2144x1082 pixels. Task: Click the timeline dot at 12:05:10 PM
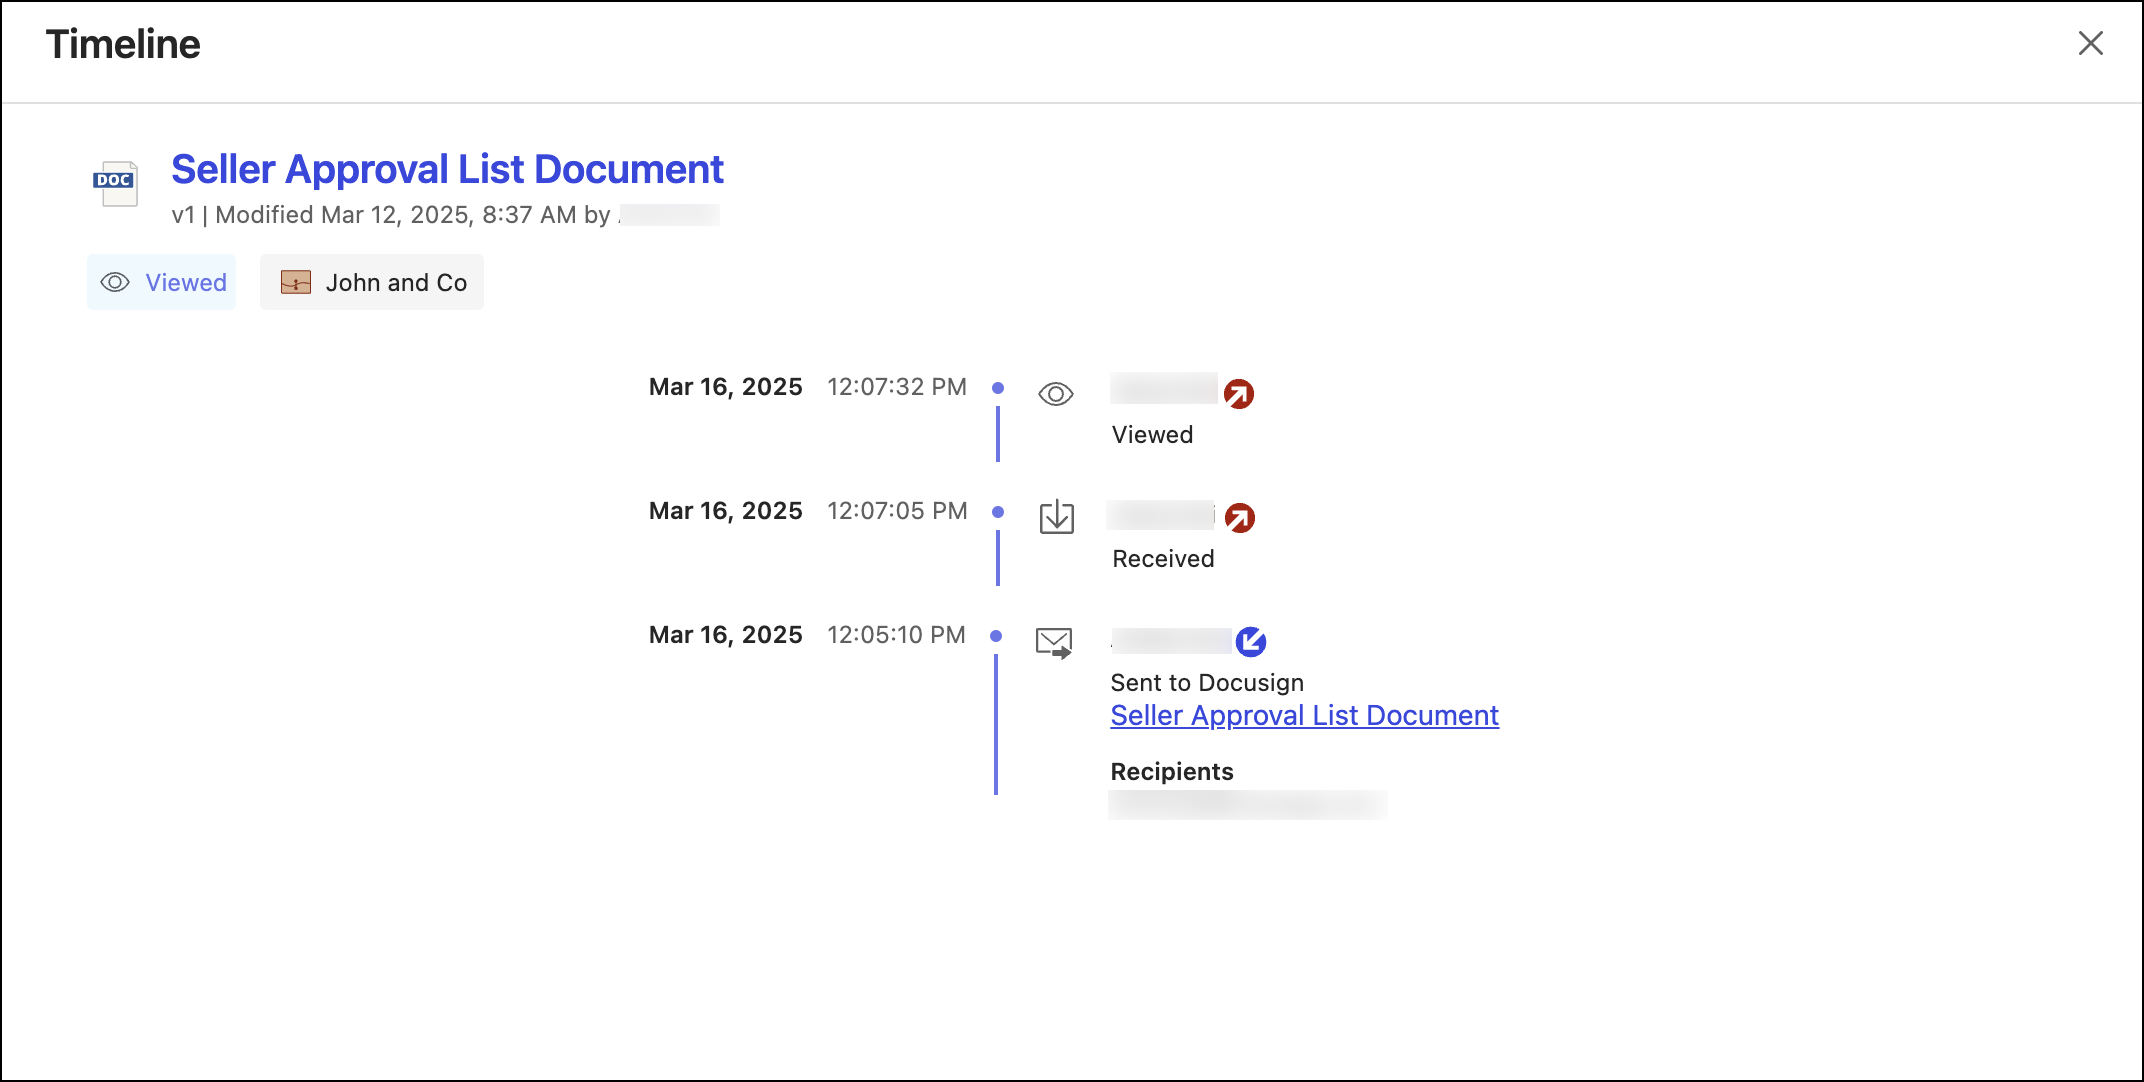click(996, 635)
